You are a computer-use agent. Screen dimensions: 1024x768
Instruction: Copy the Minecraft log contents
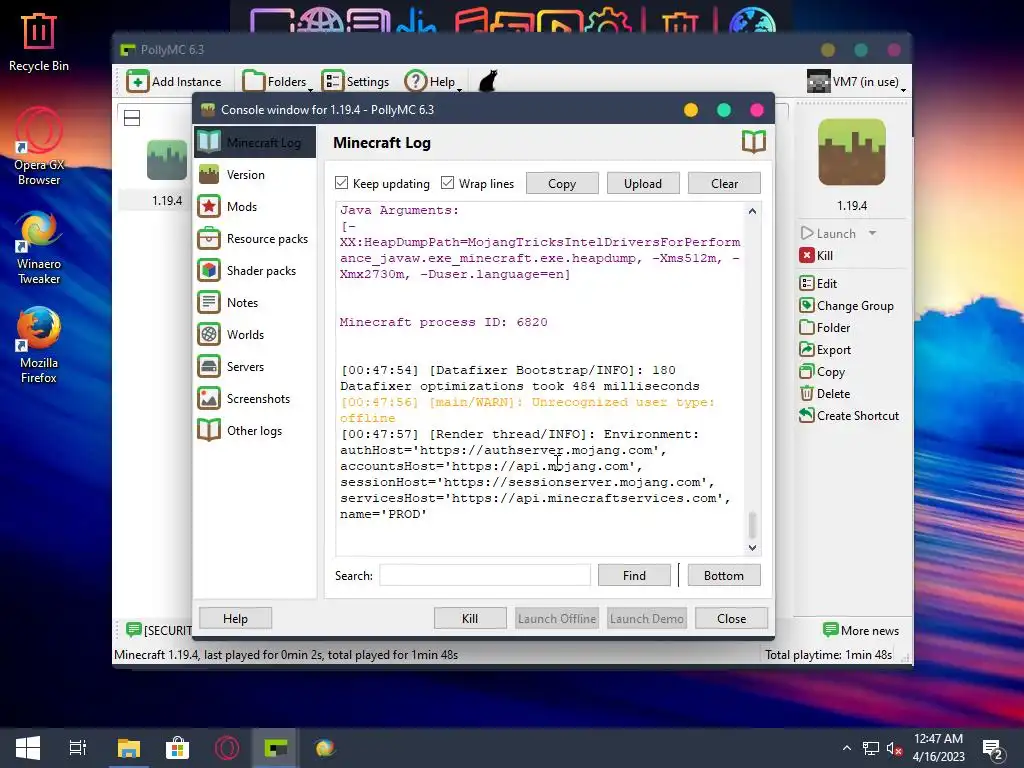pos(562,184)
